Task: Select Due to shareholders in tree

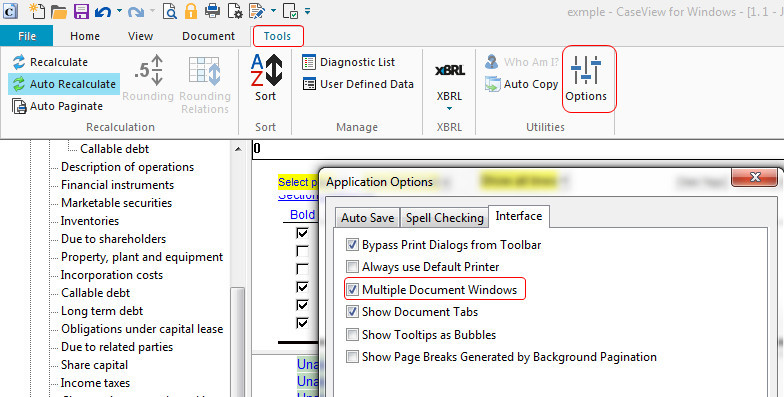Action: tap(114, 239)
